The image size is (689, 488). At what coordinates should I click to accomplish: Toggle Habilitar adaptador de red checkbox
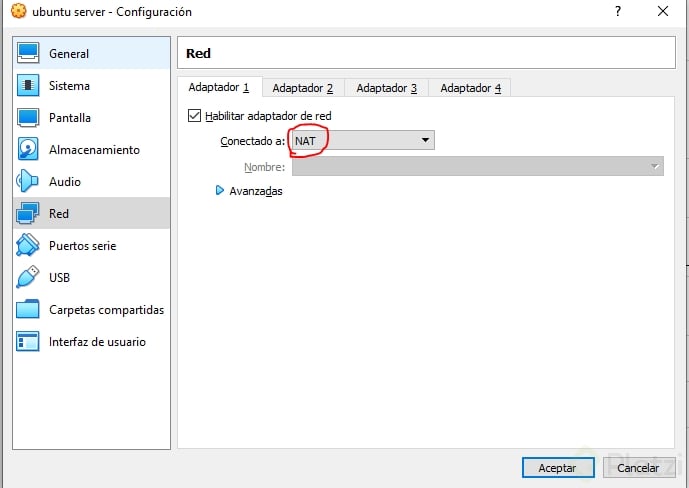coord(195,116)
